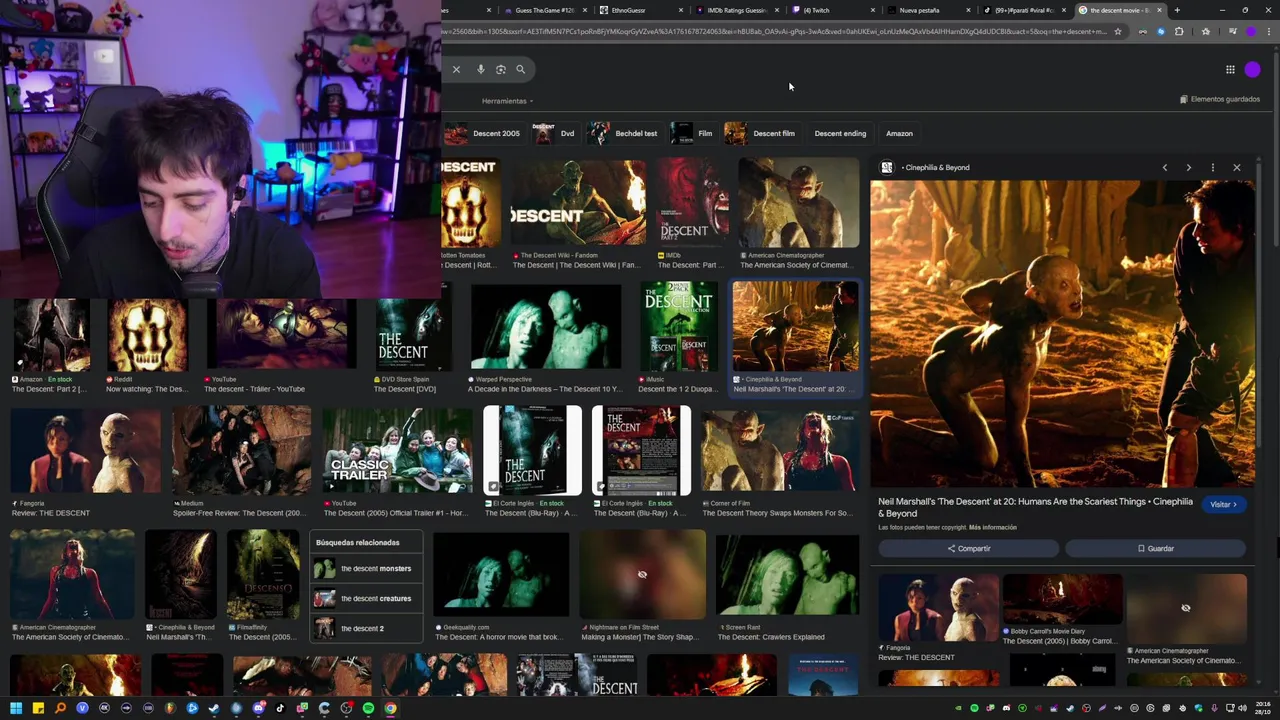Select the Amazon filter chip
Screen dimensions: 1280x720
click(899, 133)
